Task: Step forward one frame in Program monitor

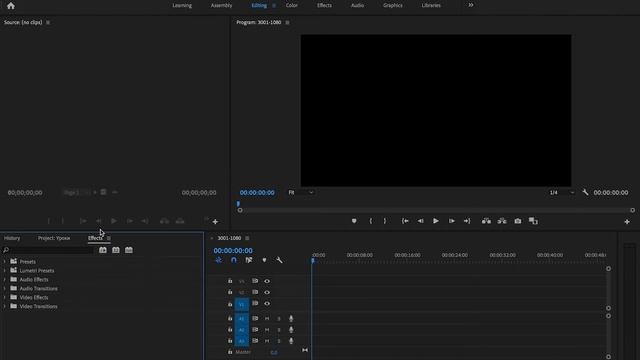Action: [451, 221]
